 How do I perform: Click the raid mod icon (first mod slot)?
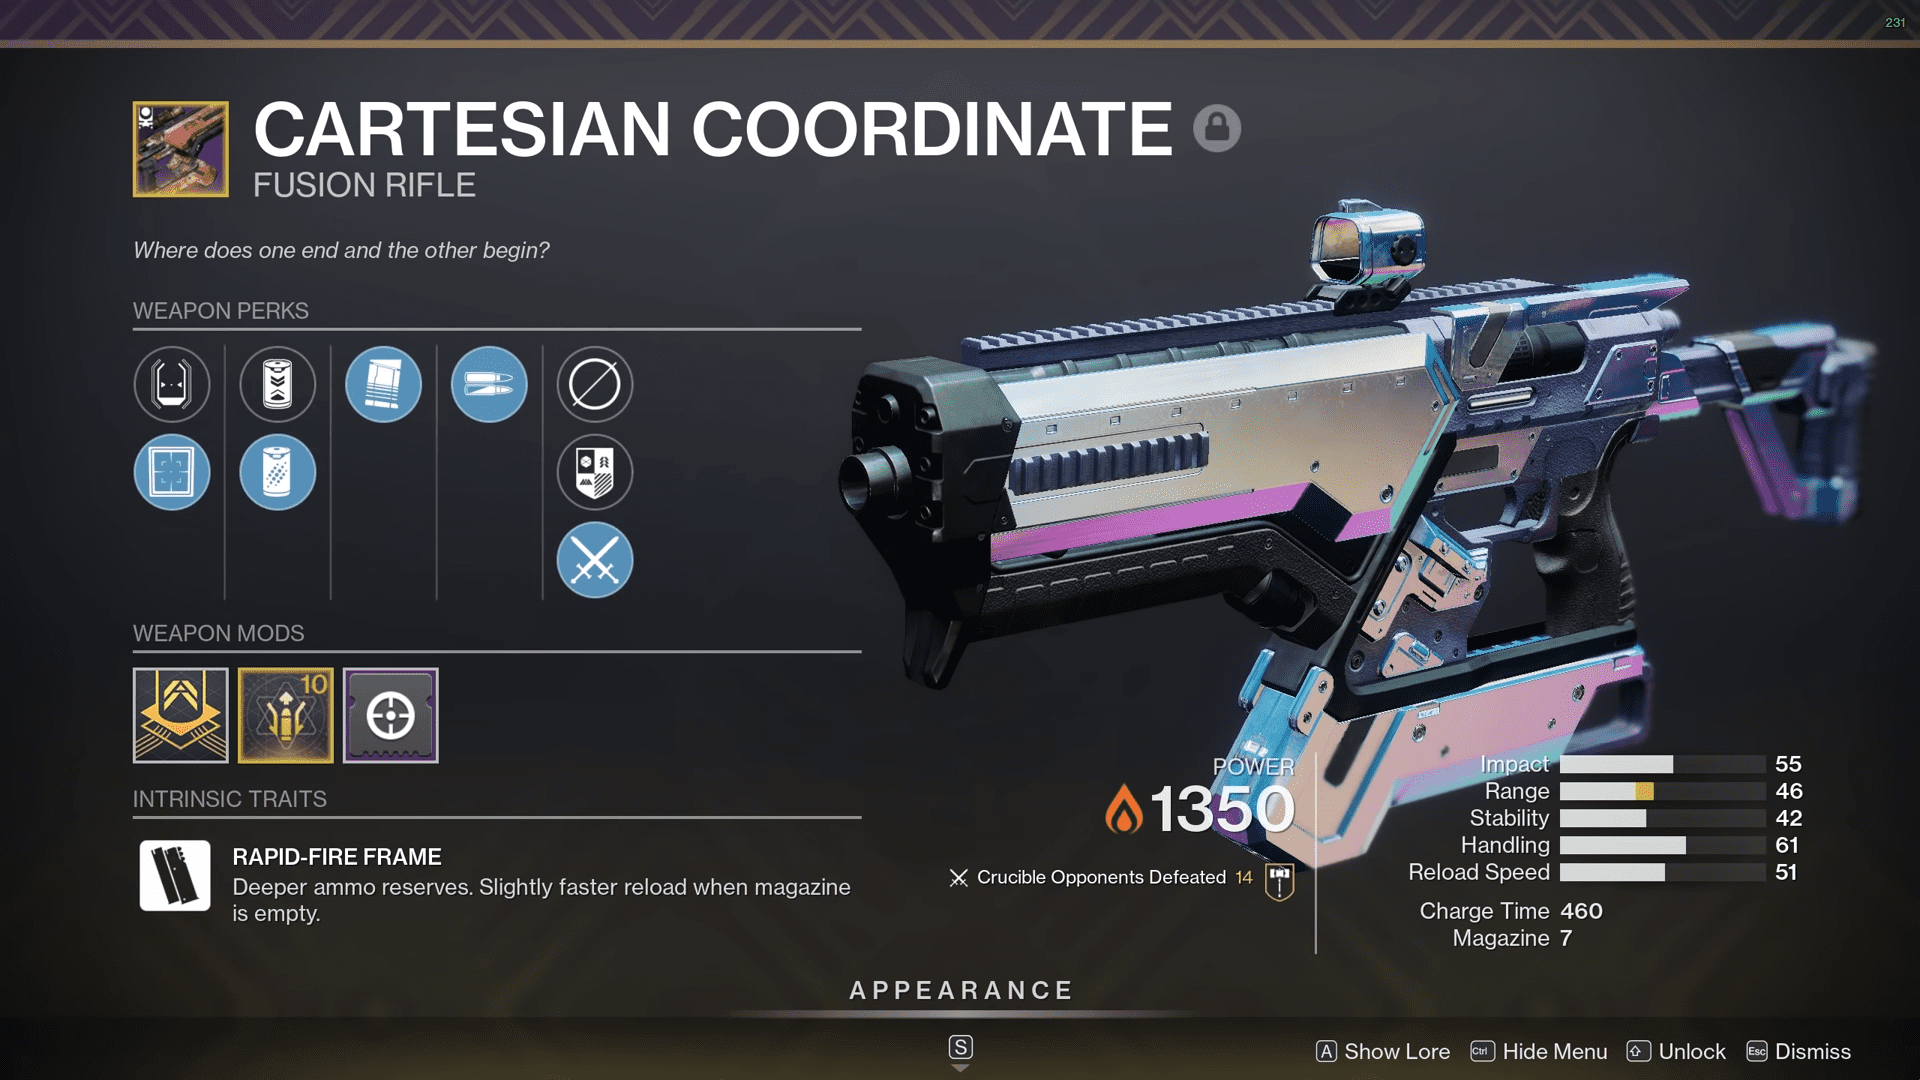click(181, 715)
